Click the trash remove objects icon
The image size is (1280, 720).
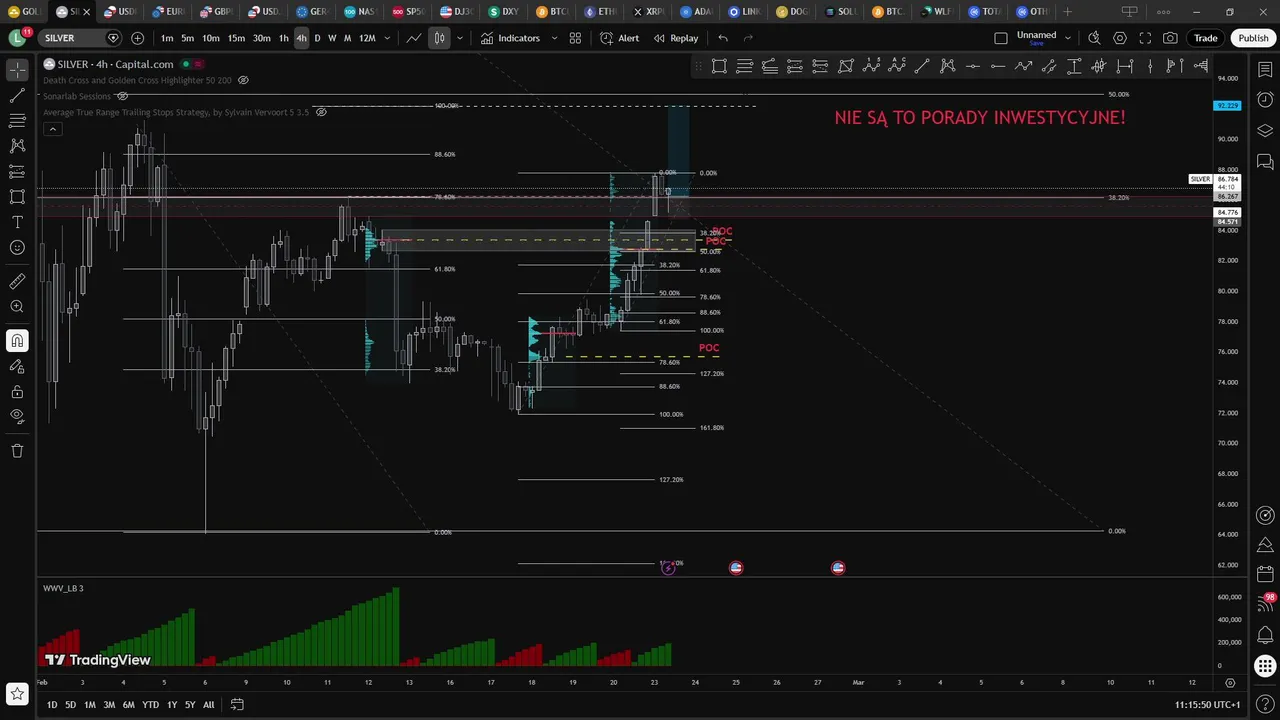coord(17,451)
